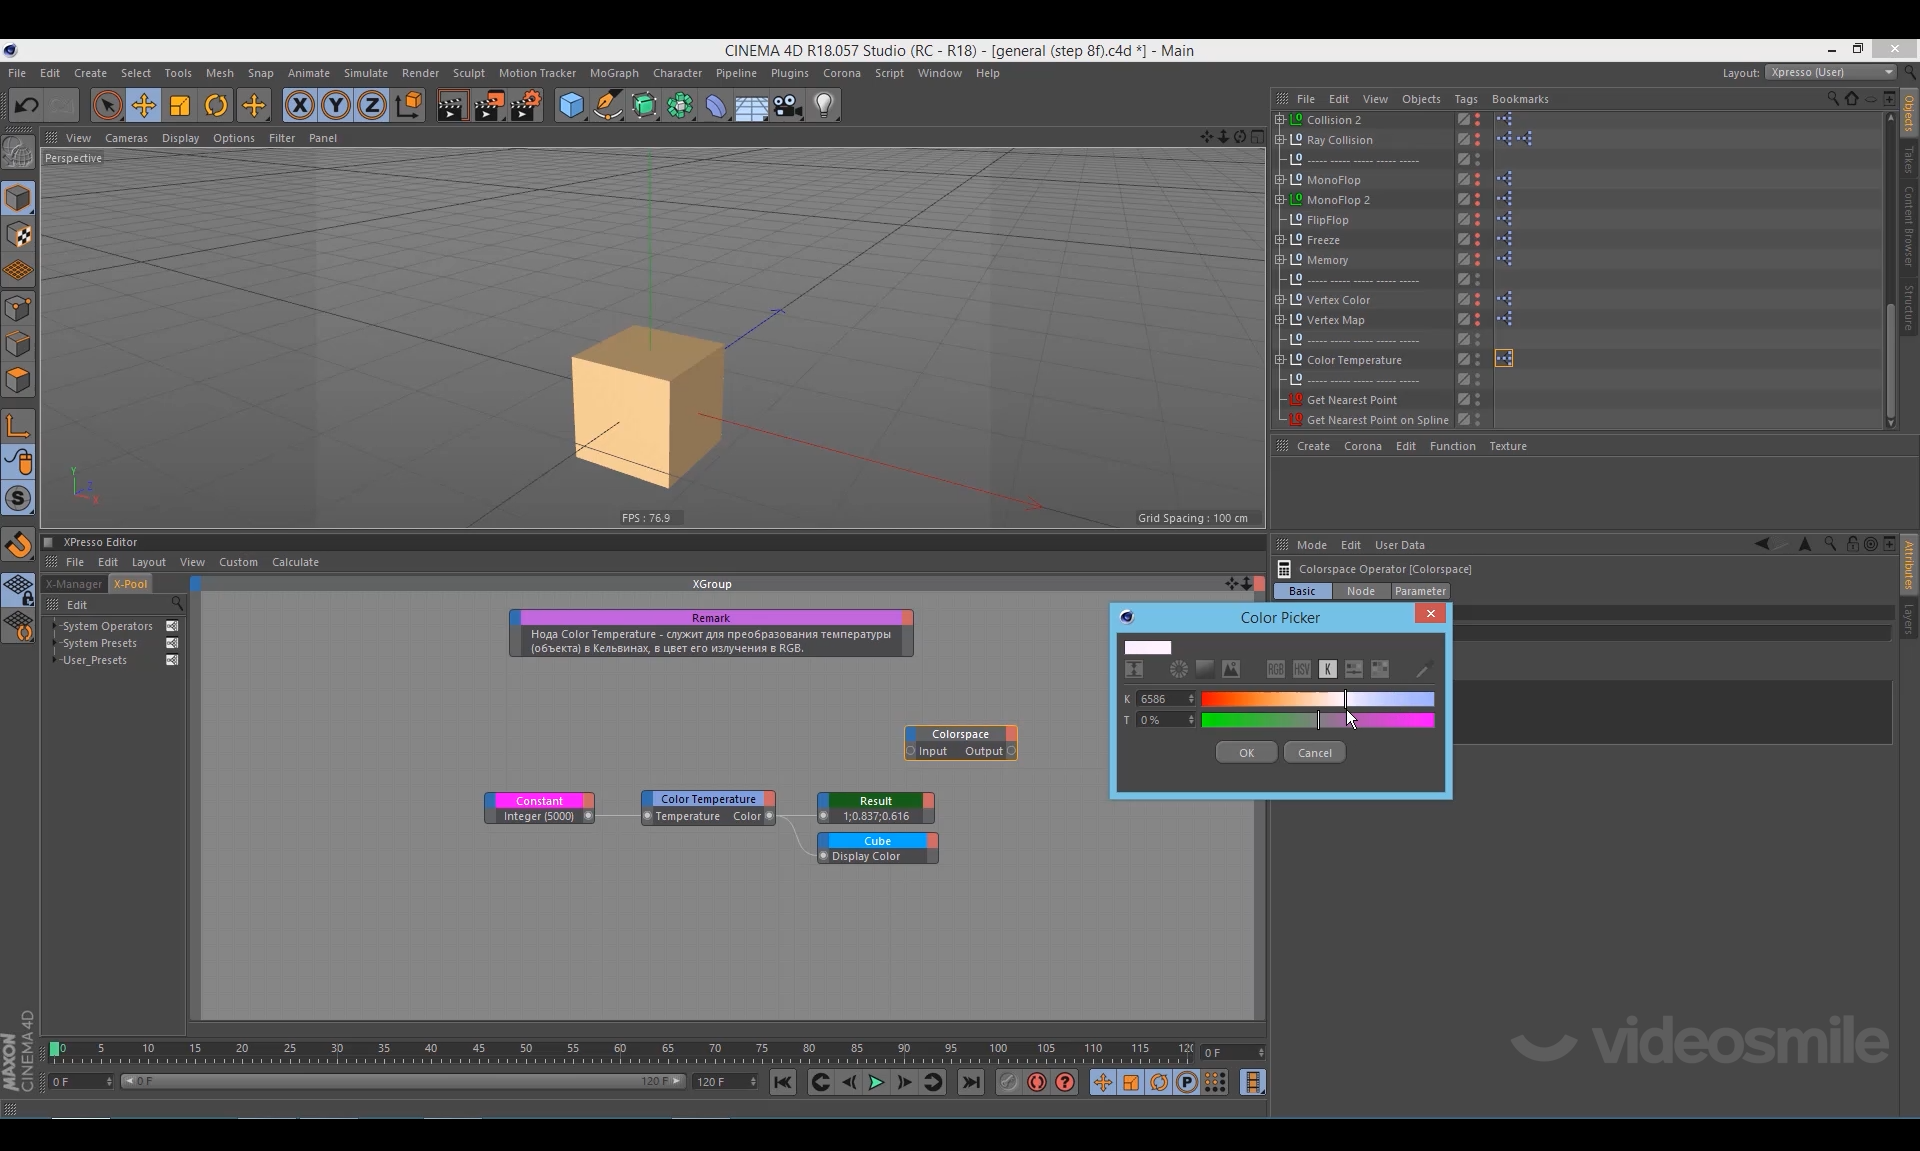Open the MoGraph menu
Image resolution: width=1920 pixels, height=1151 pixels.
[x=613, y=73]
